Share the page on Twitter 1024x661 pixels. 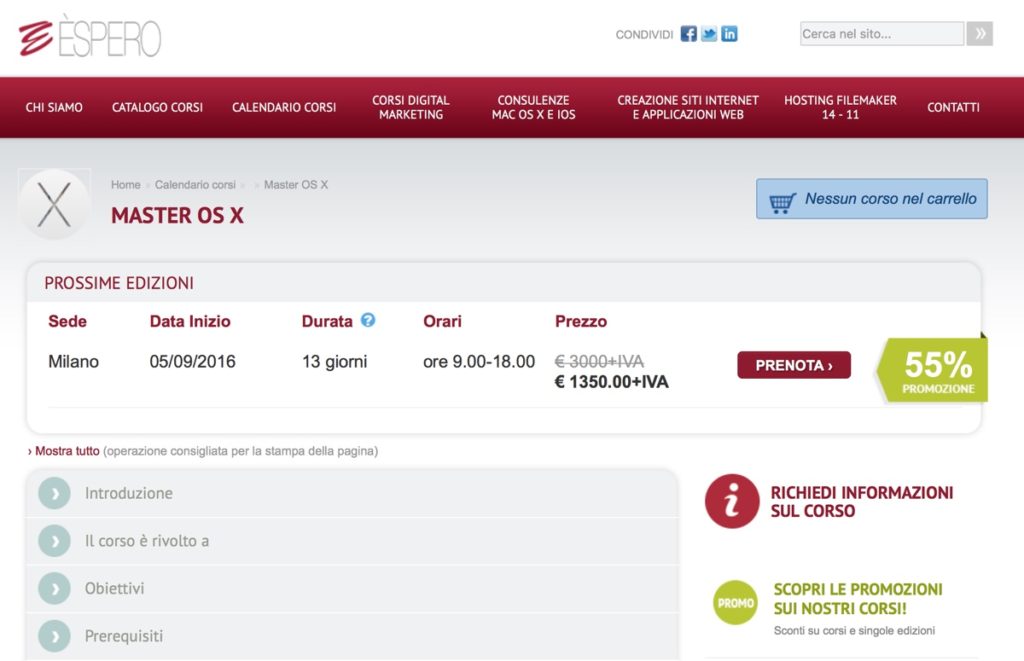tap(709, 34)
